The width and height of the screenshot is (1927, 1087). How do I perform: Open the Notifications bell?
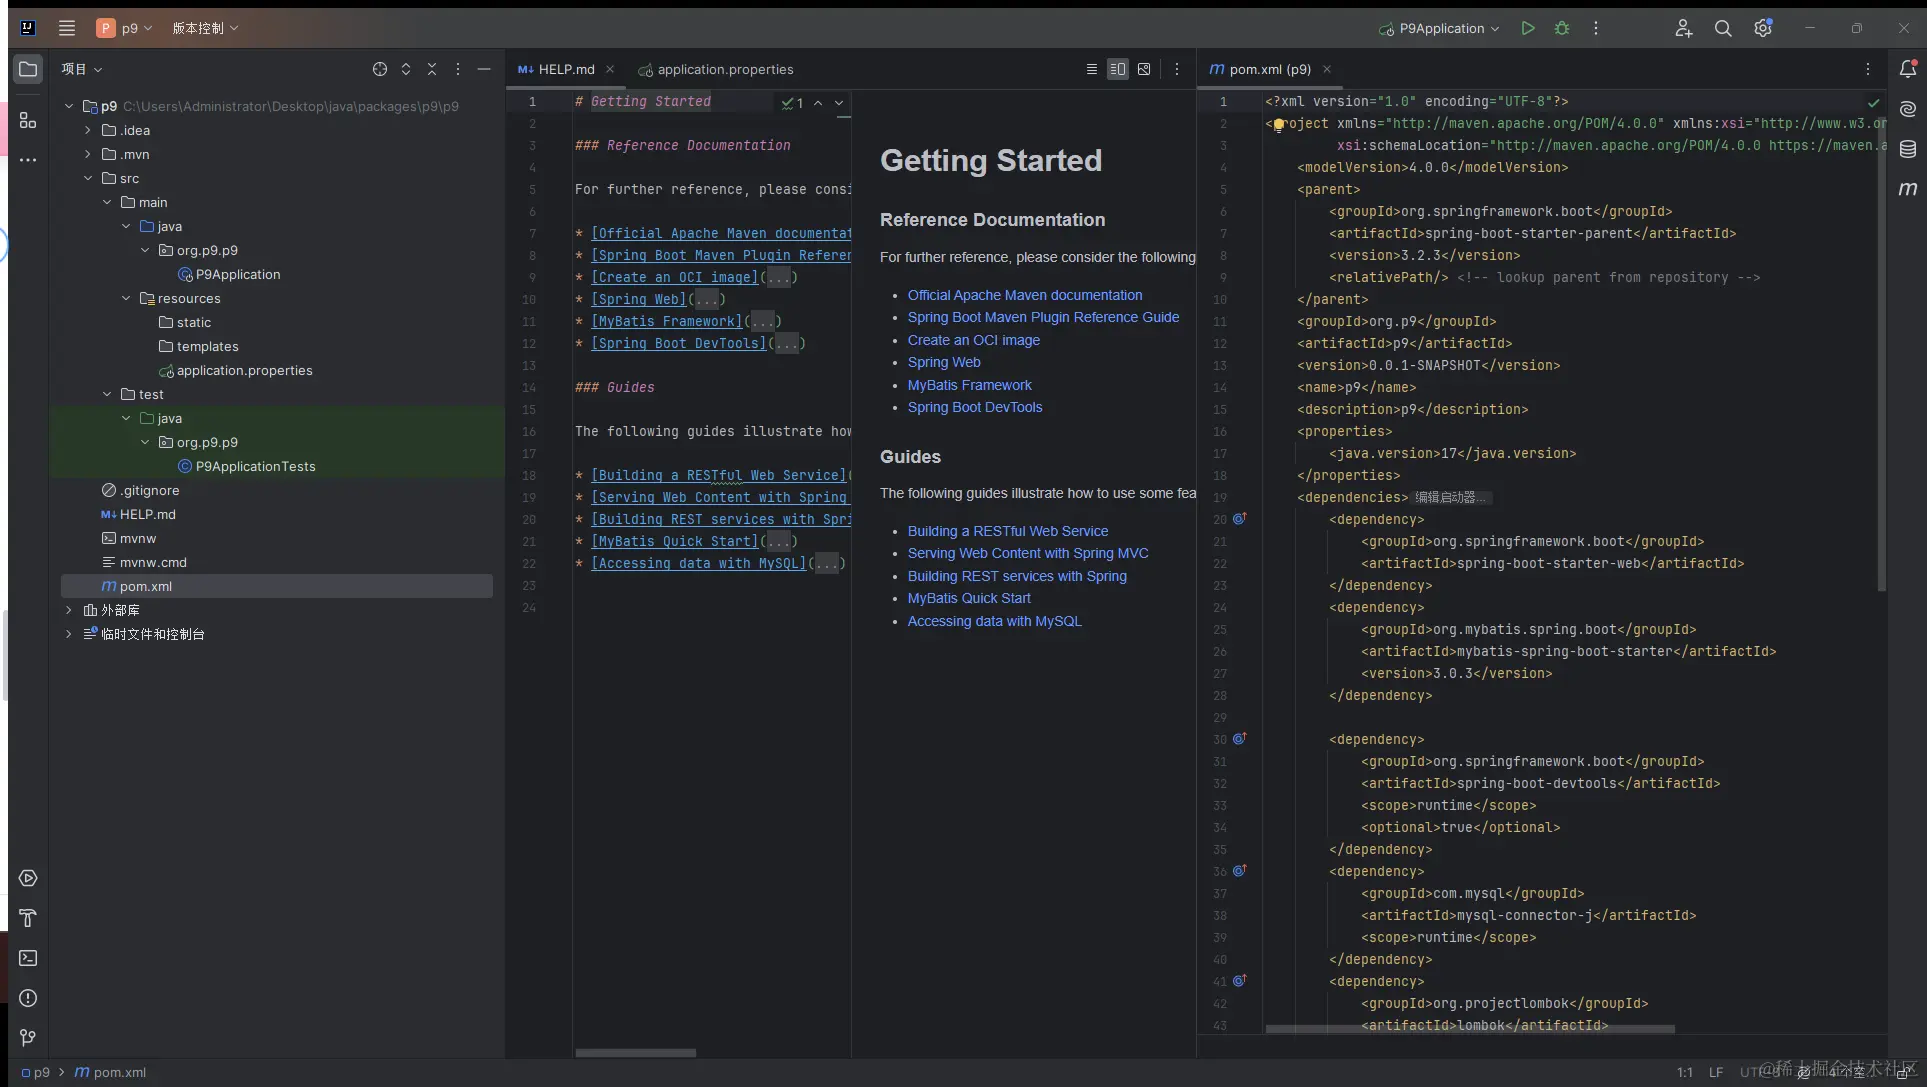tap(1908, 69)
